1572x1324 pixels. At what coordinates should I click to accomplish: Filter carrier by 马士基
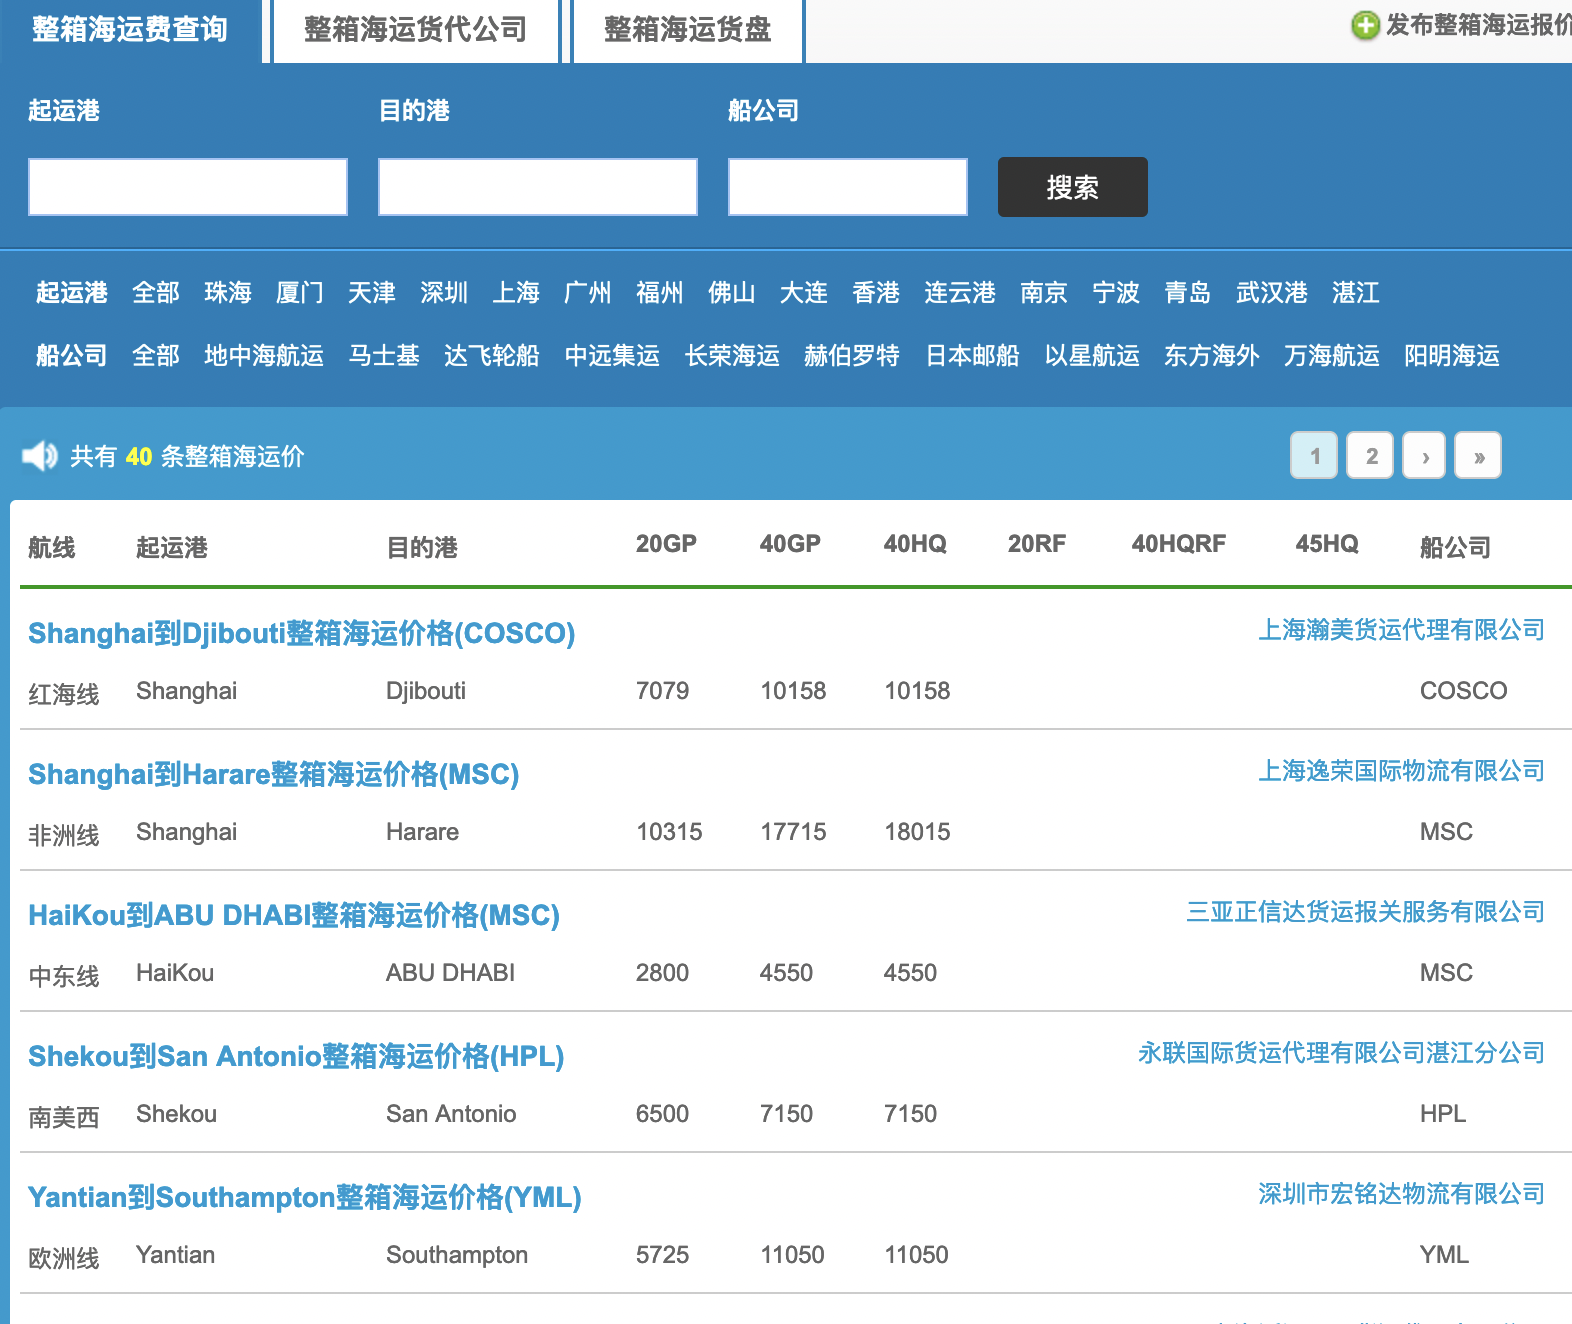[384, 356]
